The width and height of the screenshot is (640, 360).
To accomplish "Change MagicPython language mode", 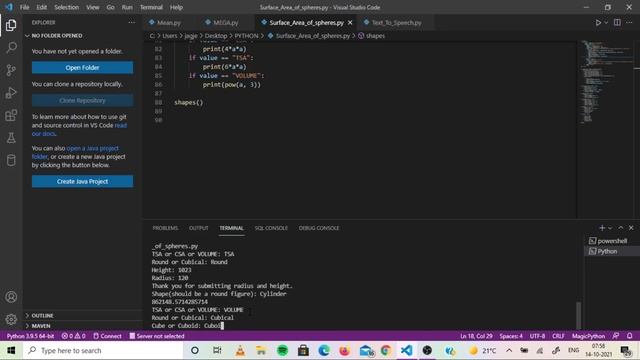I will coord(588,336).
